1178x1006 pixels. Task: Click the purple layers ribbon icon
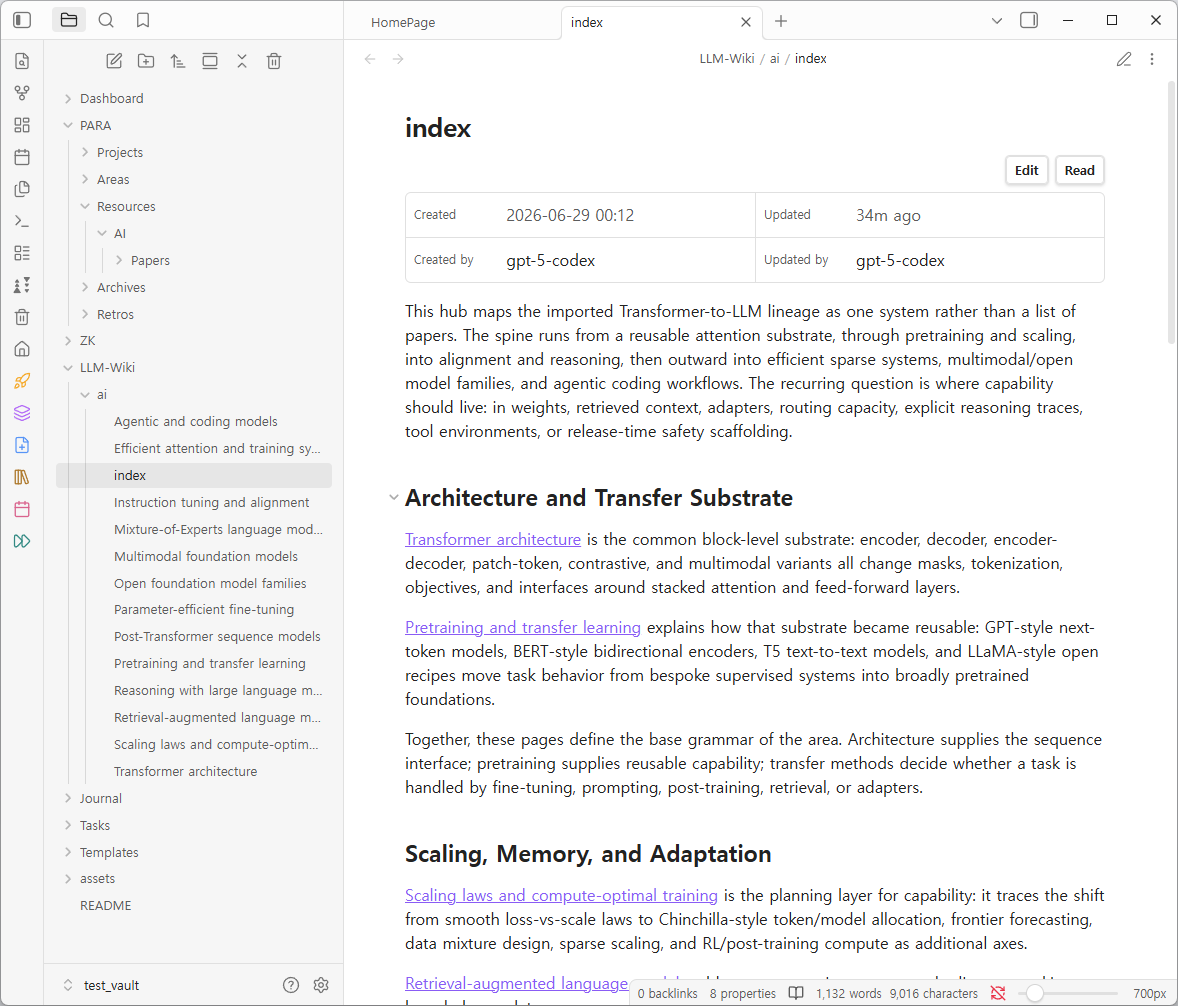pos(22,412)
